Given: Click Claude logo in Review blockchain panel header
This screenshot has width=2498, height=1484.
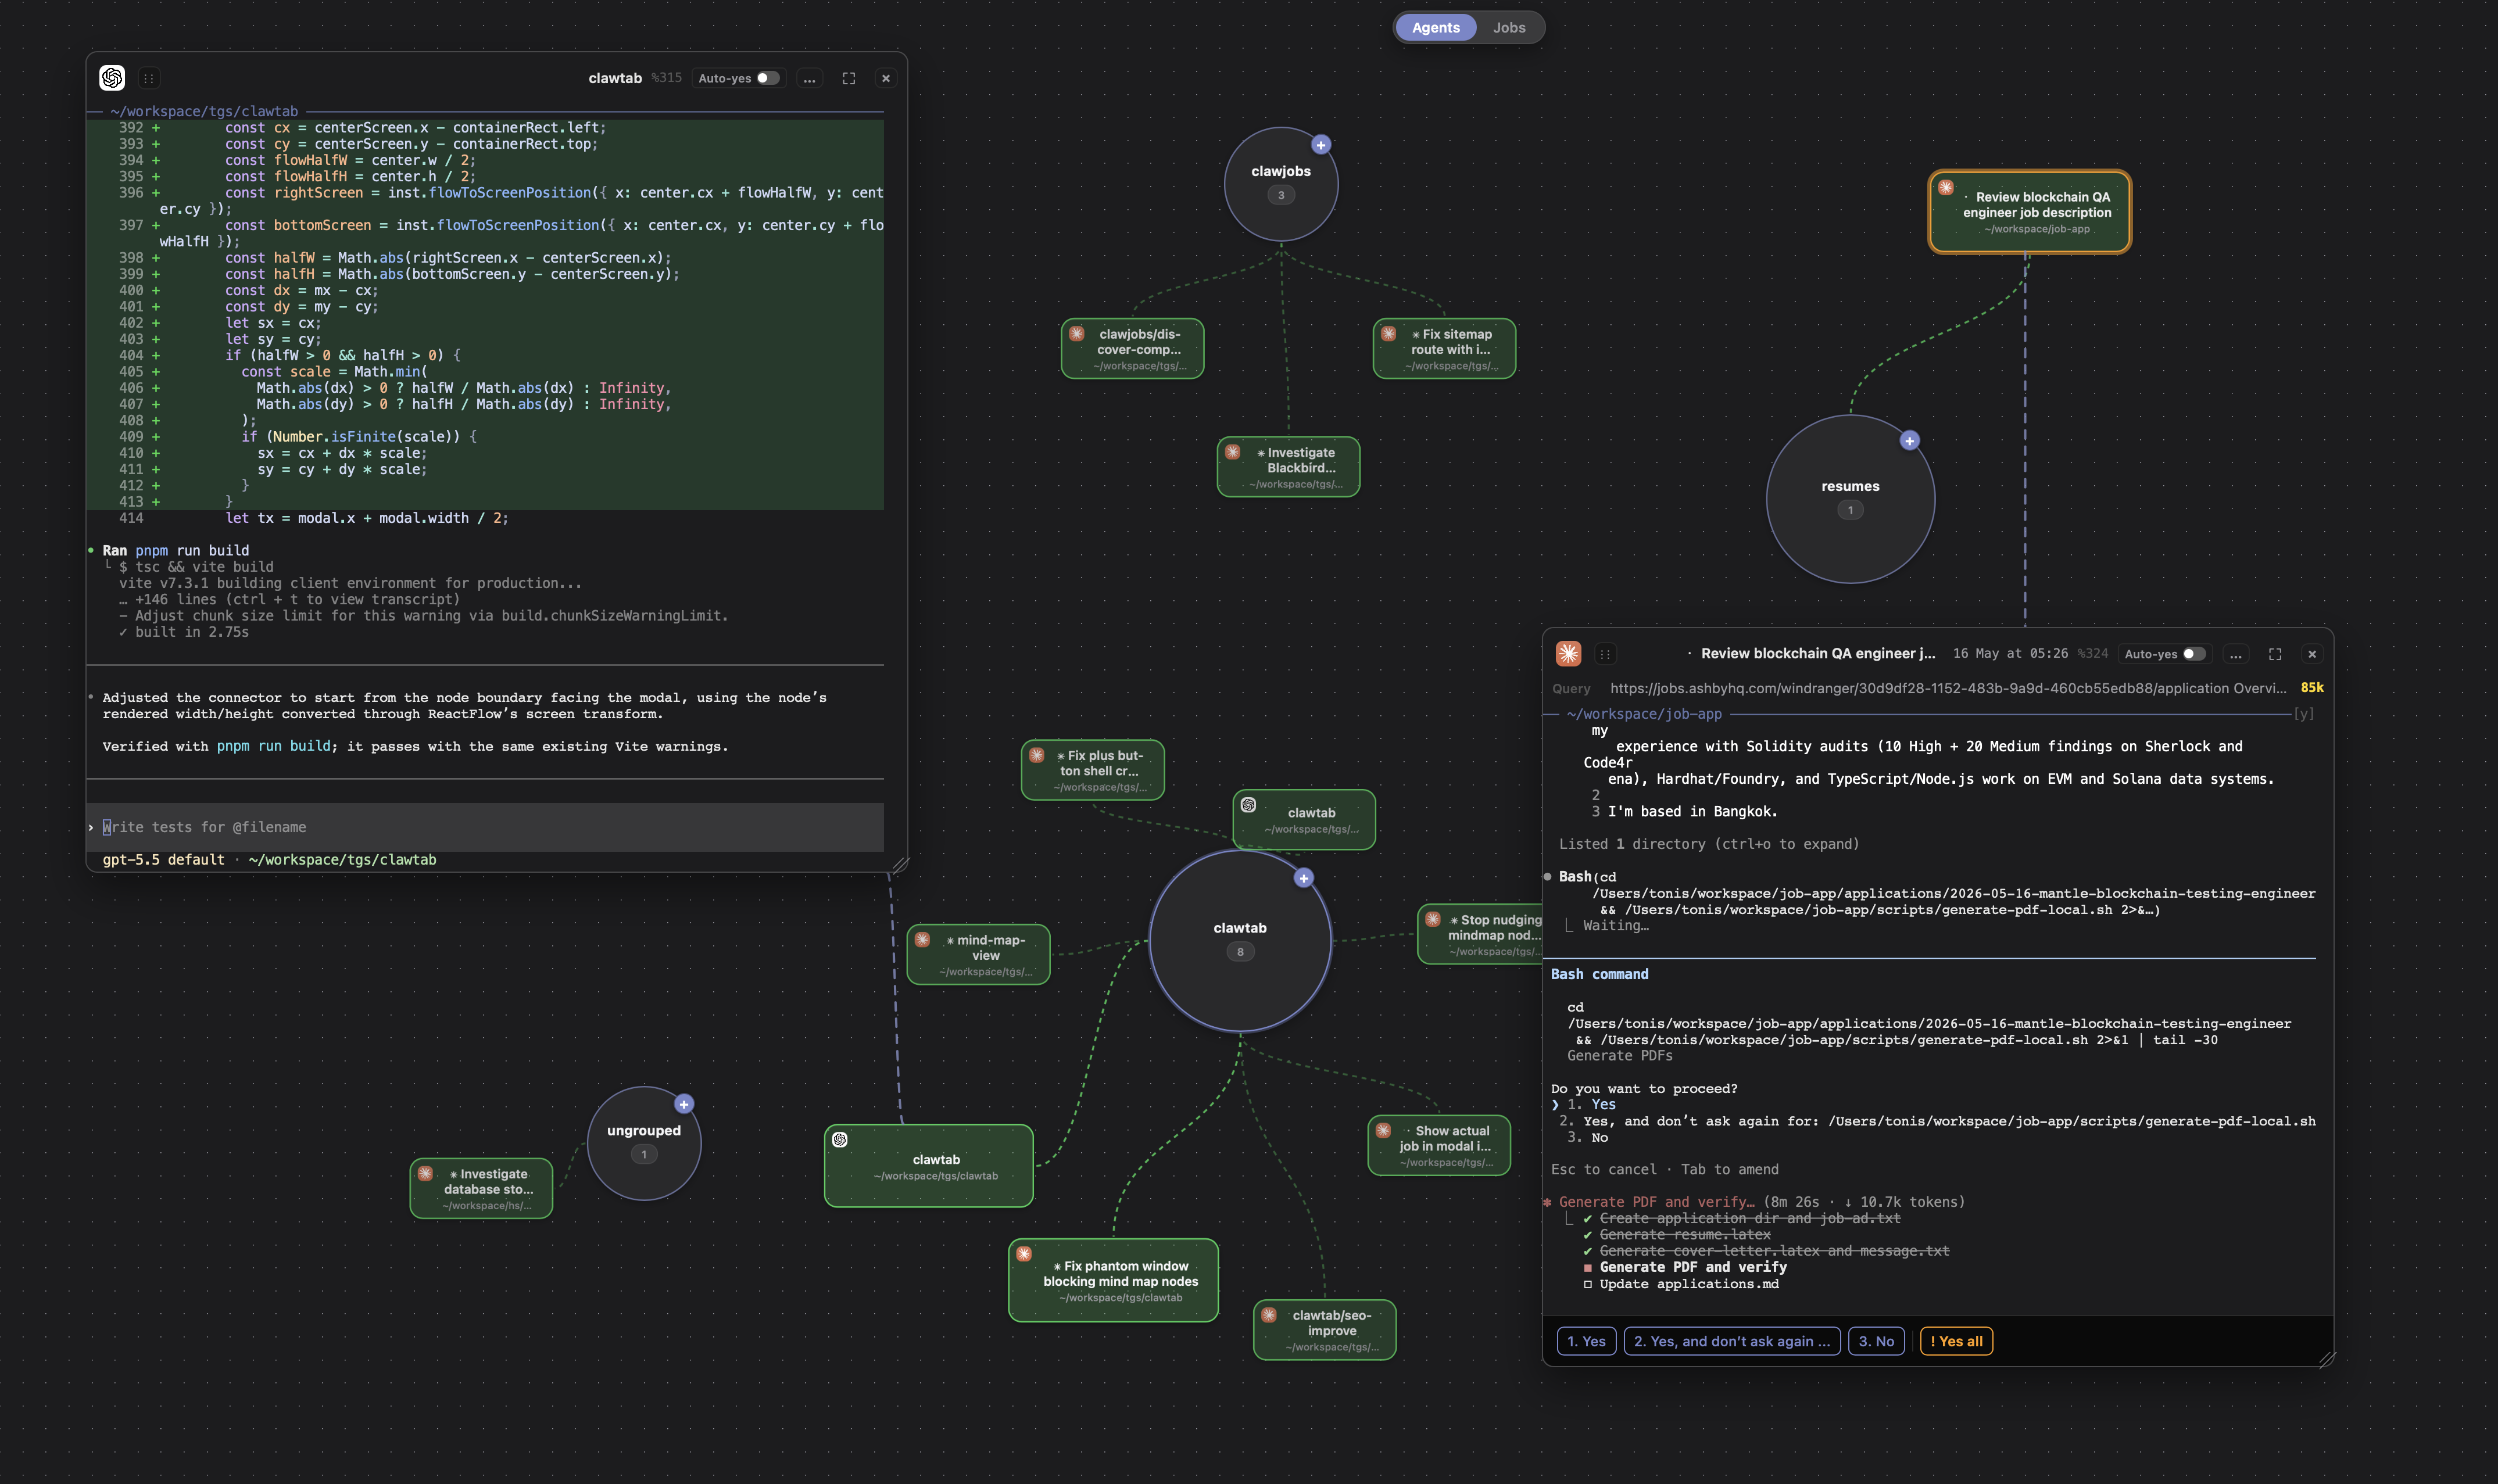Looking at the screenshot, I should click(x=1568, y=654).
